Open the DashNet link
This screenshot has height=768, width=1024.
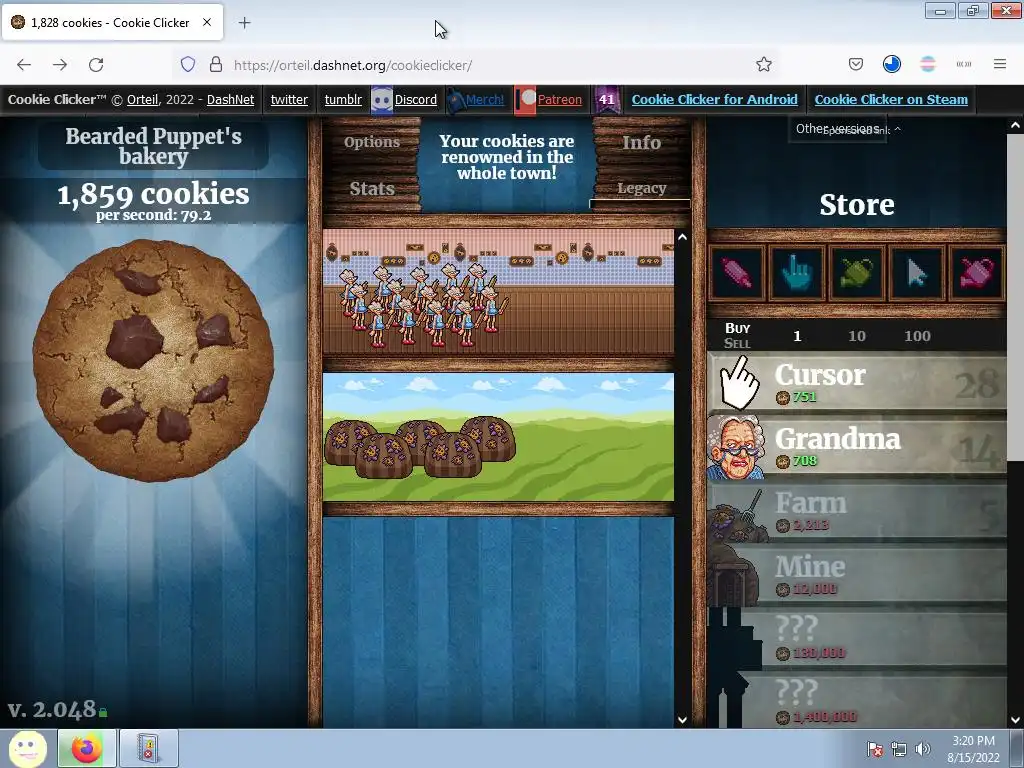(231, 100)
